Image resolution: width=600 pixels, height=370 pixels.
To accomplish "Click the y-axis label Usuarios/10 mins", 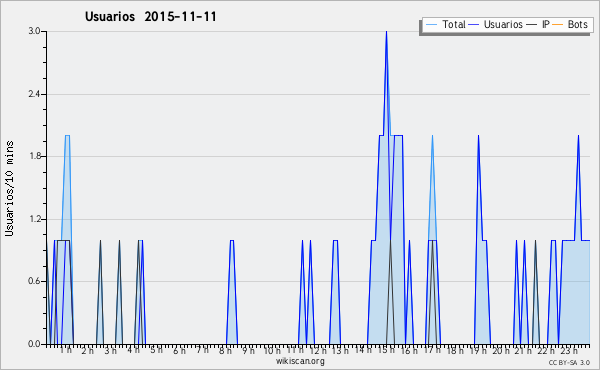I will 9,189.
